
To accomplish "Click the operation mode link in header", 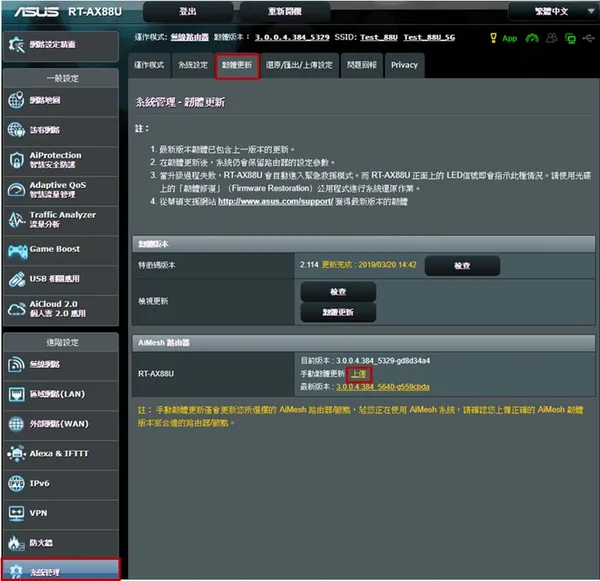I will tap(190, 38).
